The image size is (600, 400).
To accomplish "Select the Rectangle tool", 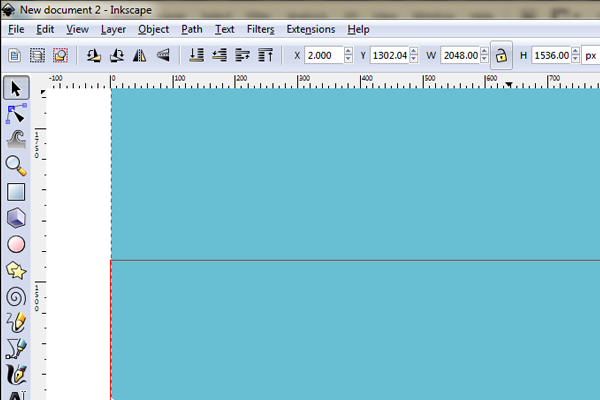I will pyautogui.click(x=16, y=192).
